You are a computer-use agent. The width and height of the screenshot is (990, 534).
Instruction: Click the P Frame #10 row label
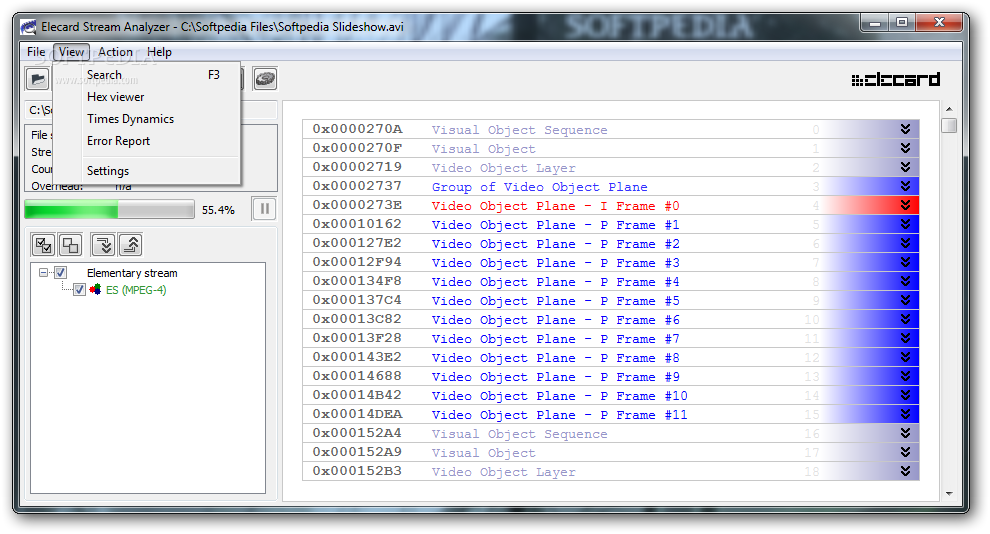tap(560, 396)
